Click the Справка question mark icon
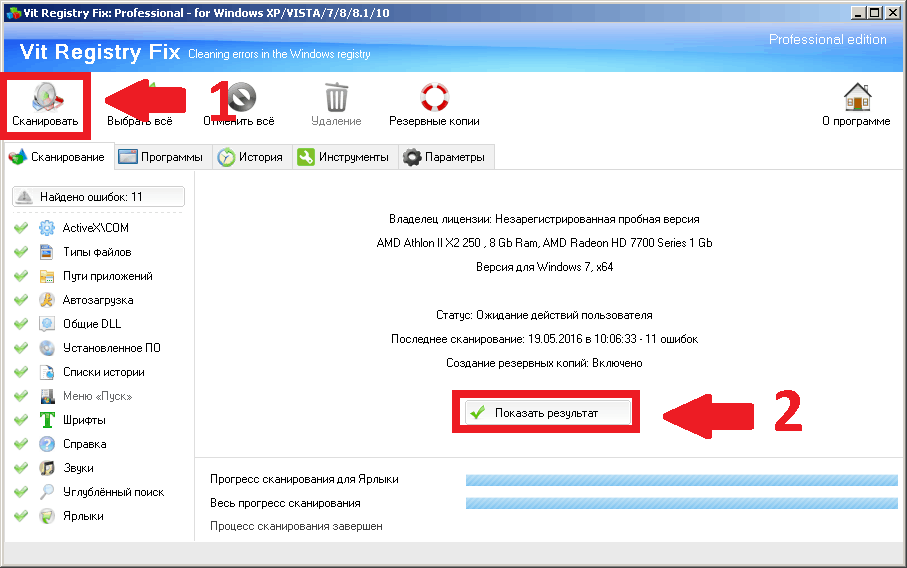Image resolution: width=907 pixels, height=568 pixels. point(47,444)
